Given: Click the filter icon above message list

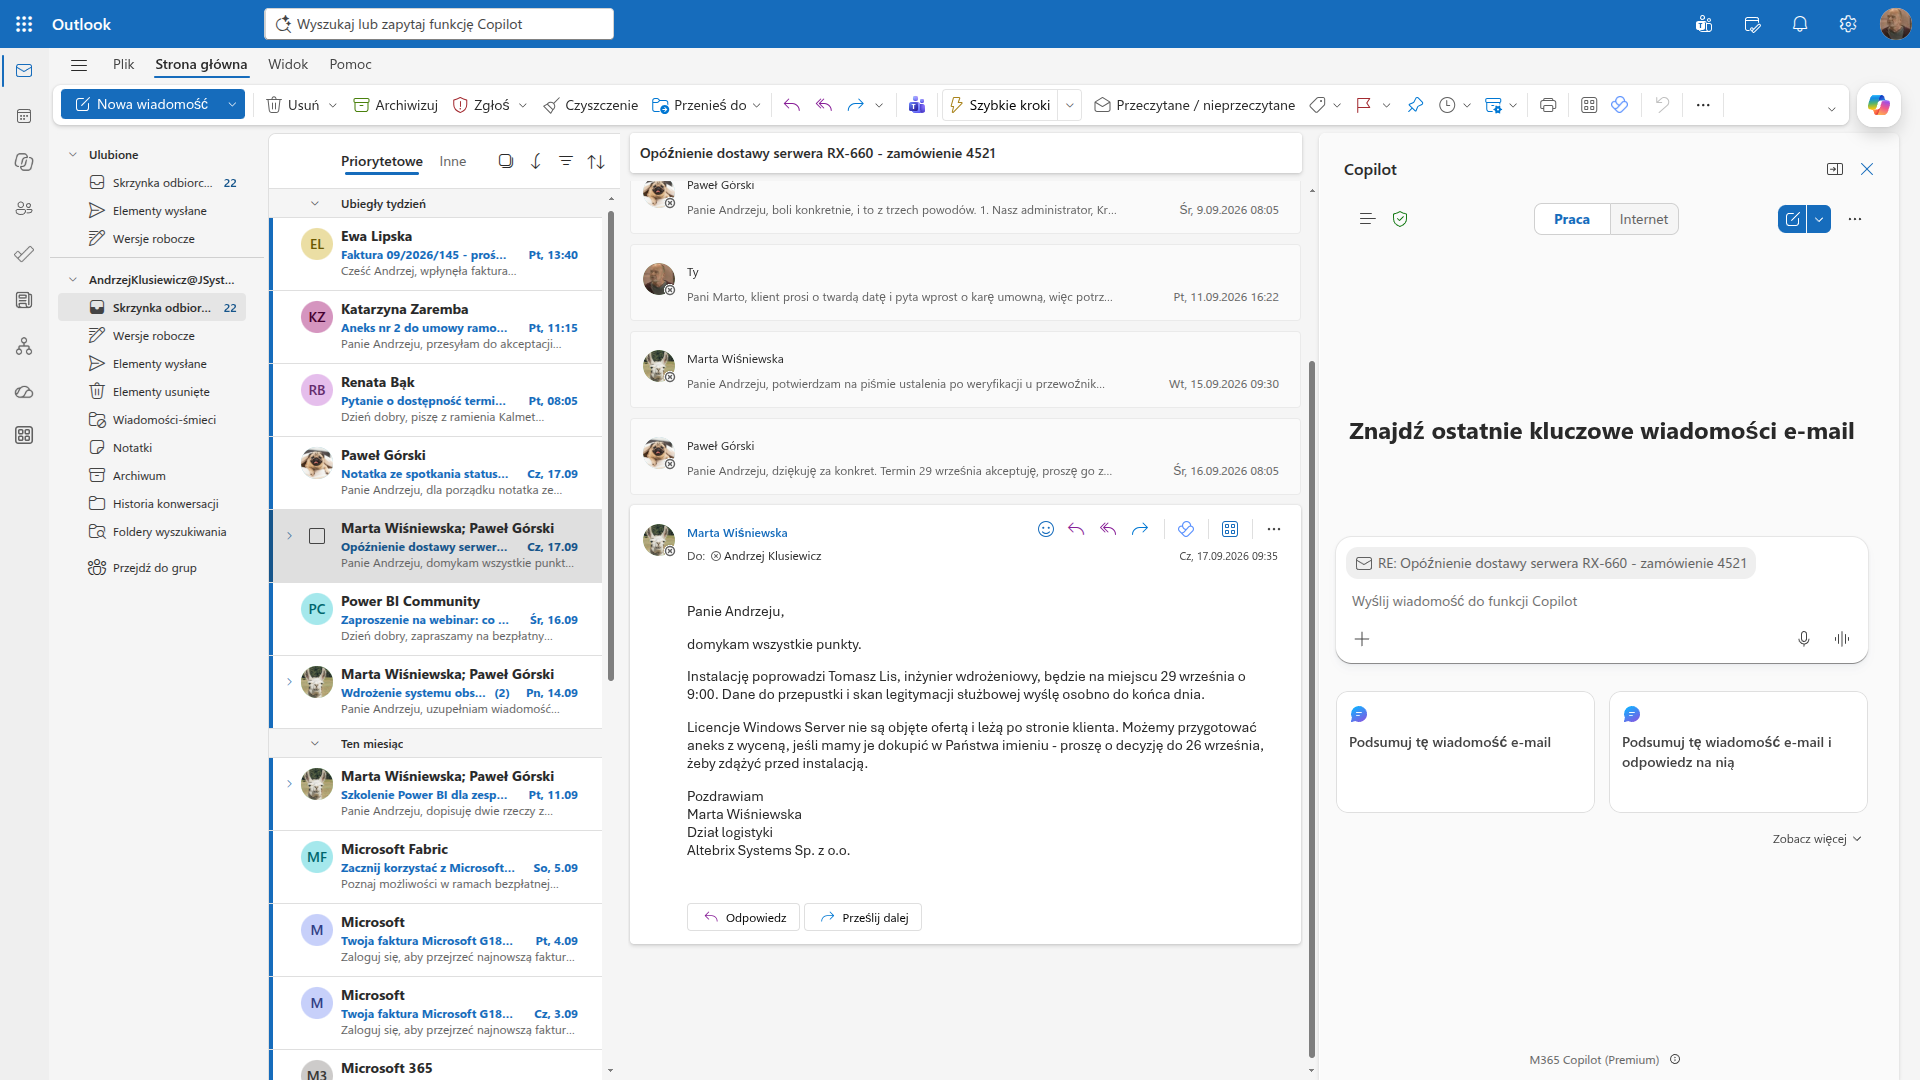Looking at the screenshot, I should coord(566,161).
